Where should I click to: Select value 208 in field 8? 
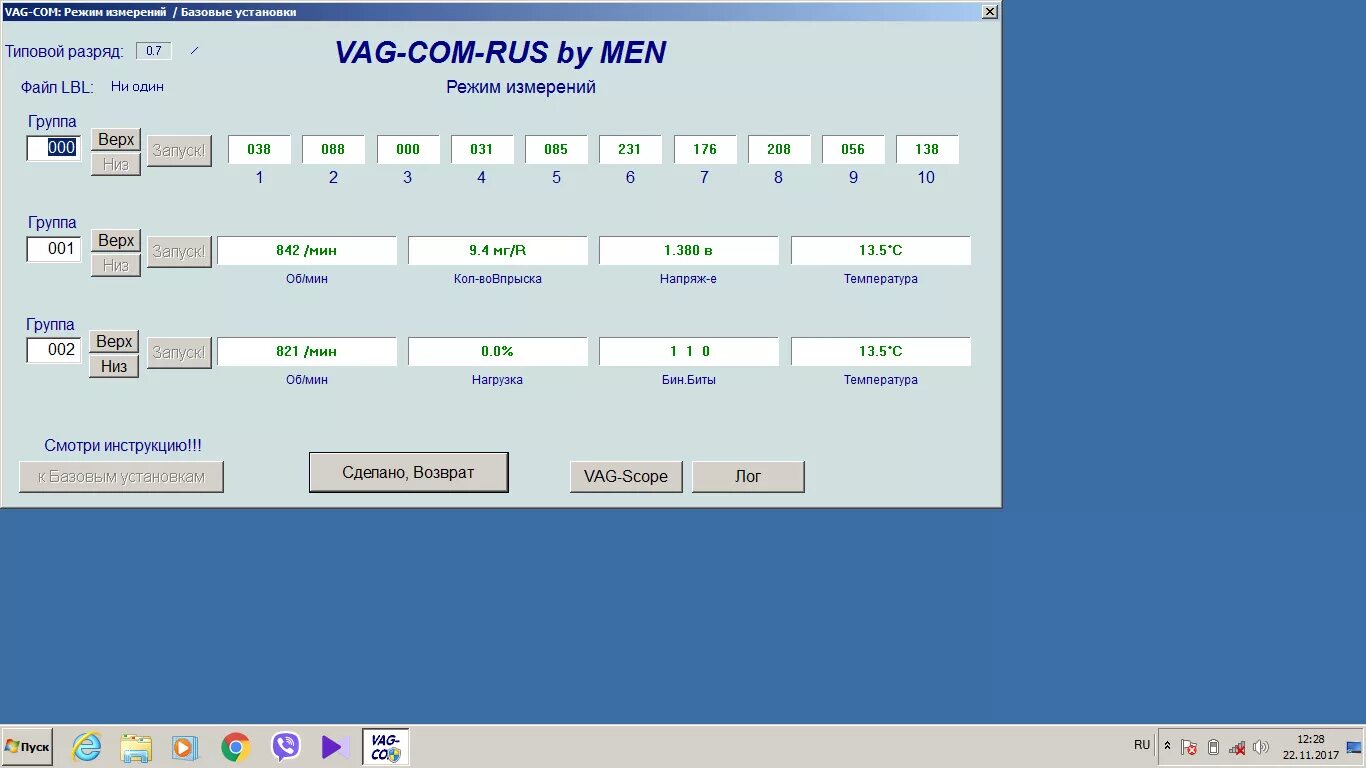pos(779,149)
